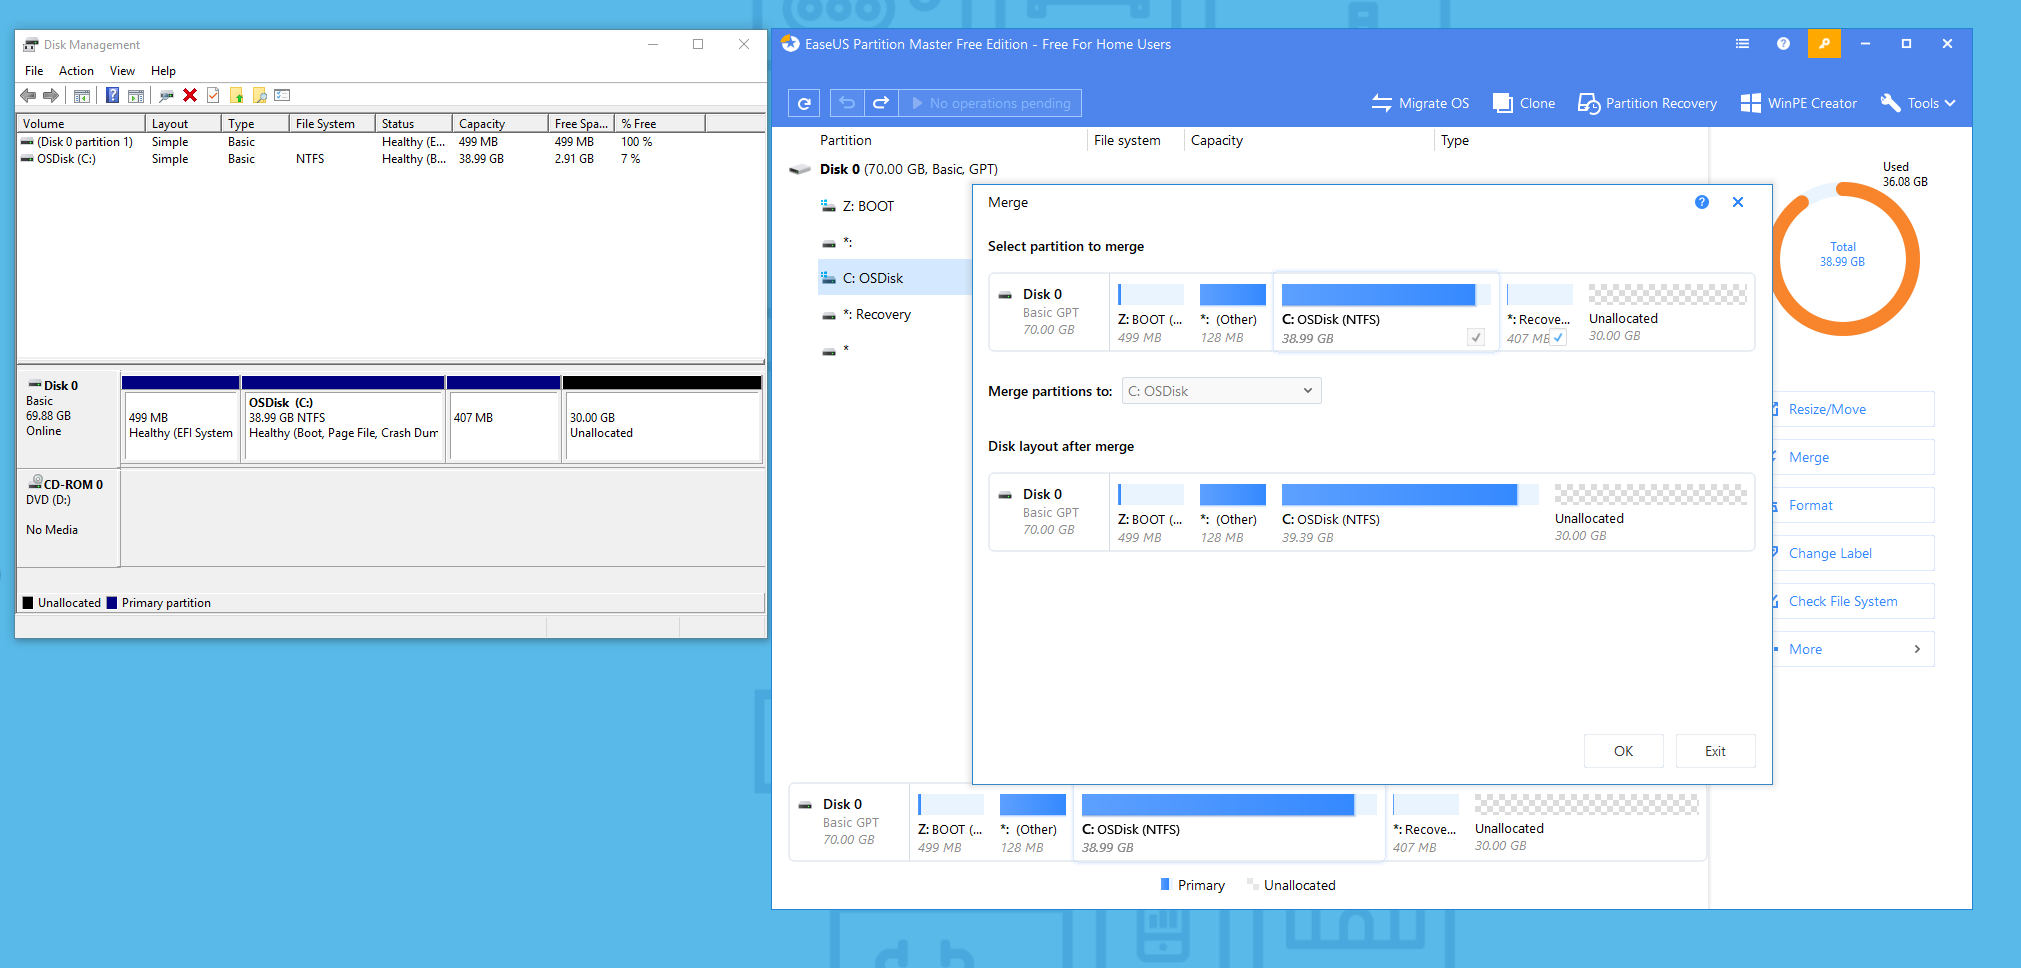Select the Recovery partition in the sidebar list
The image size is (2021, 968).
(877, 313)
